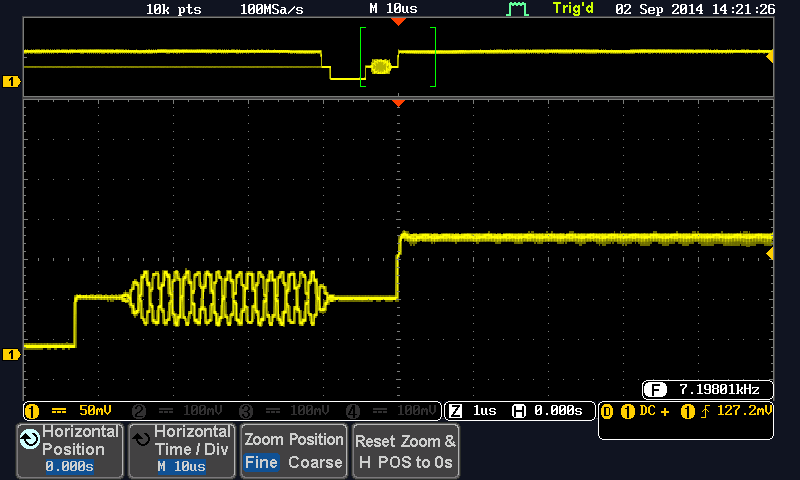Click channel 1 ground marker in overview
Viewport: 800px width, 480px height.
tap(12, 81)
